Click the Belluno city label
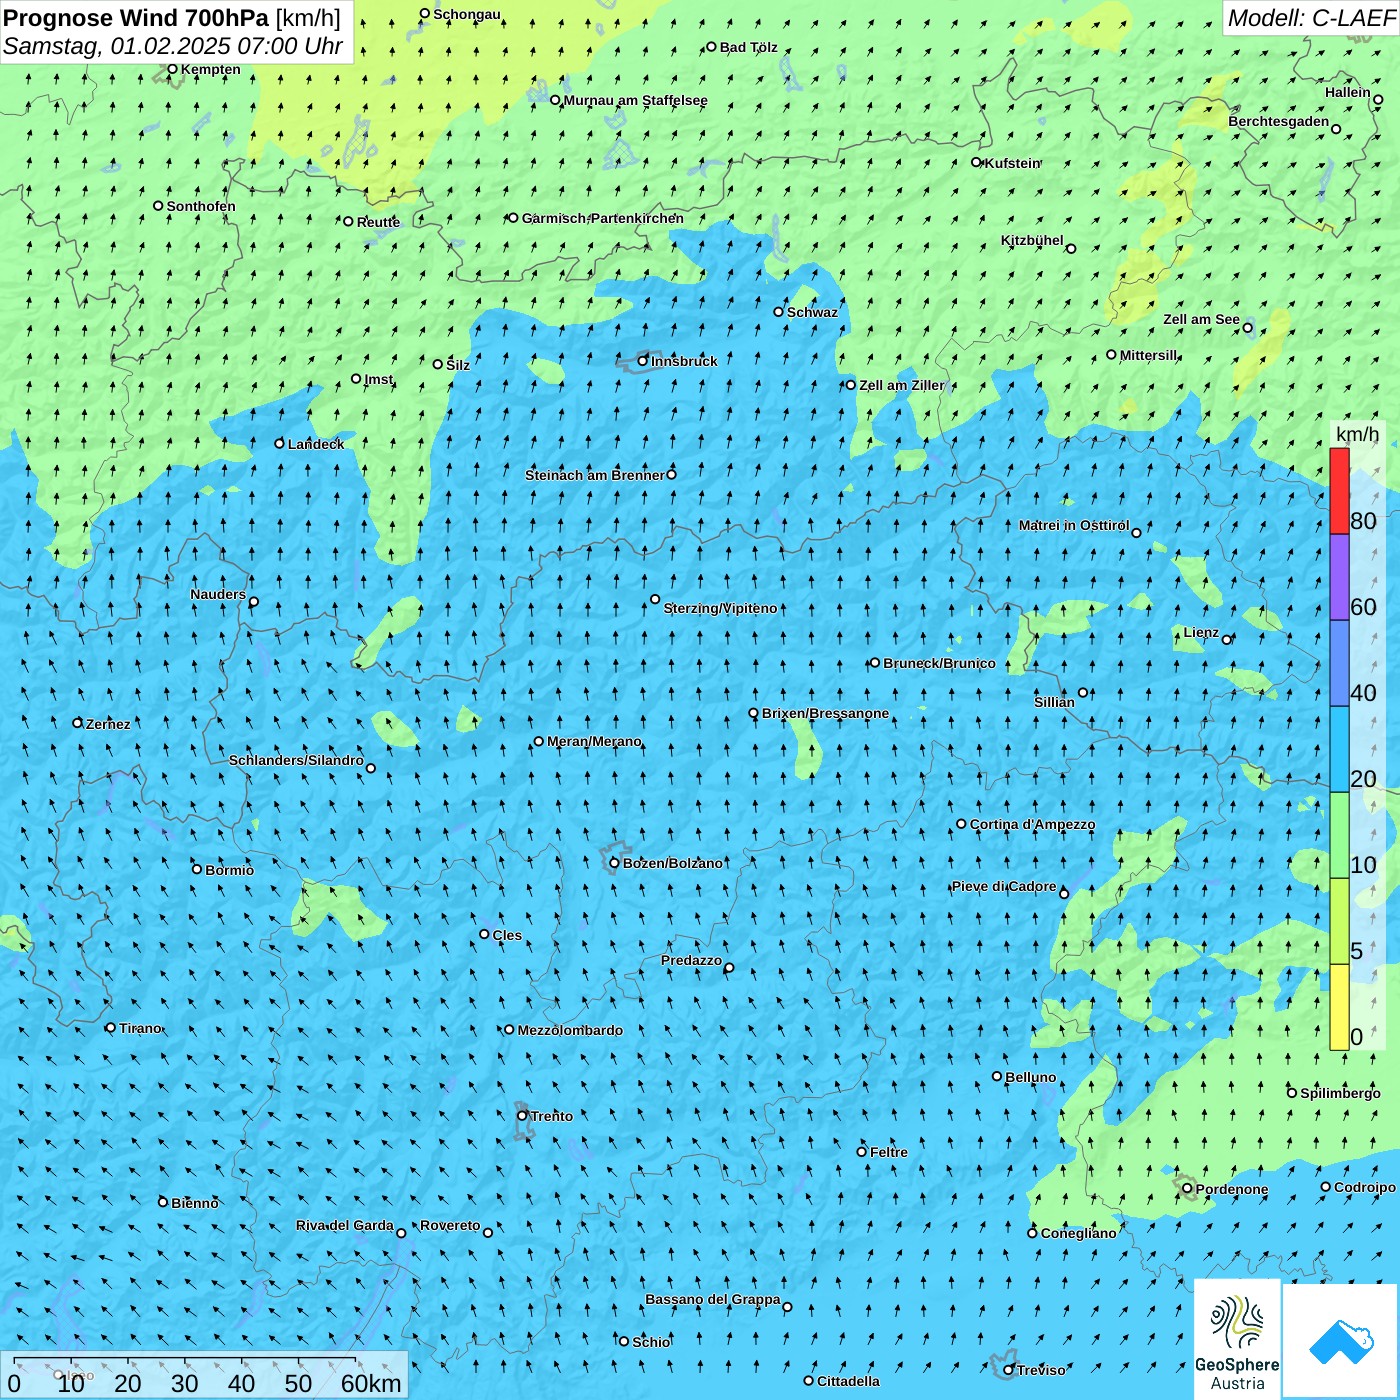 1030,1077
